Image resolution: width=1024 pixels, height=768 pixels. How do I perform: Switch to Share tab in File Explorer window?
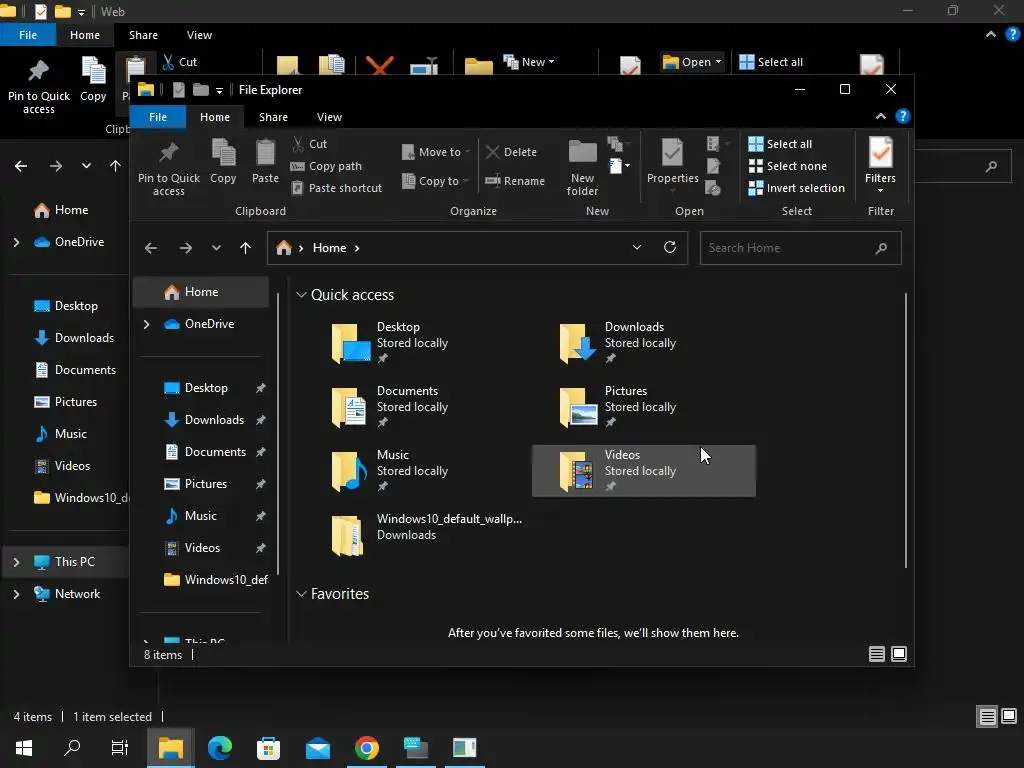click(273, 117)
